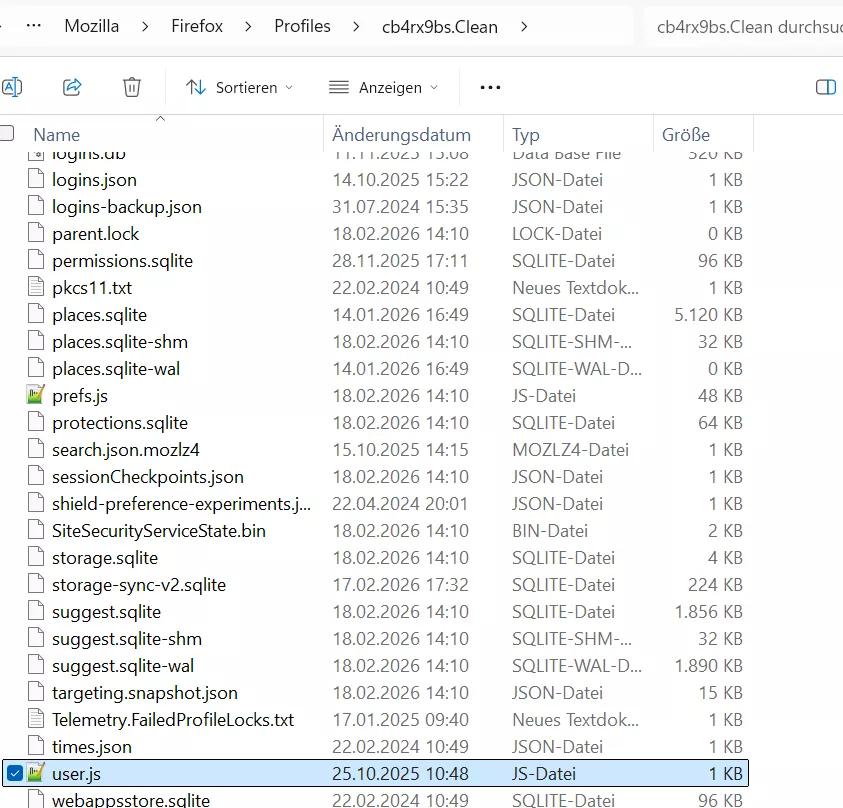
Task: Select the file name suggest.sqlite
Action: click(x=106, y=612)
